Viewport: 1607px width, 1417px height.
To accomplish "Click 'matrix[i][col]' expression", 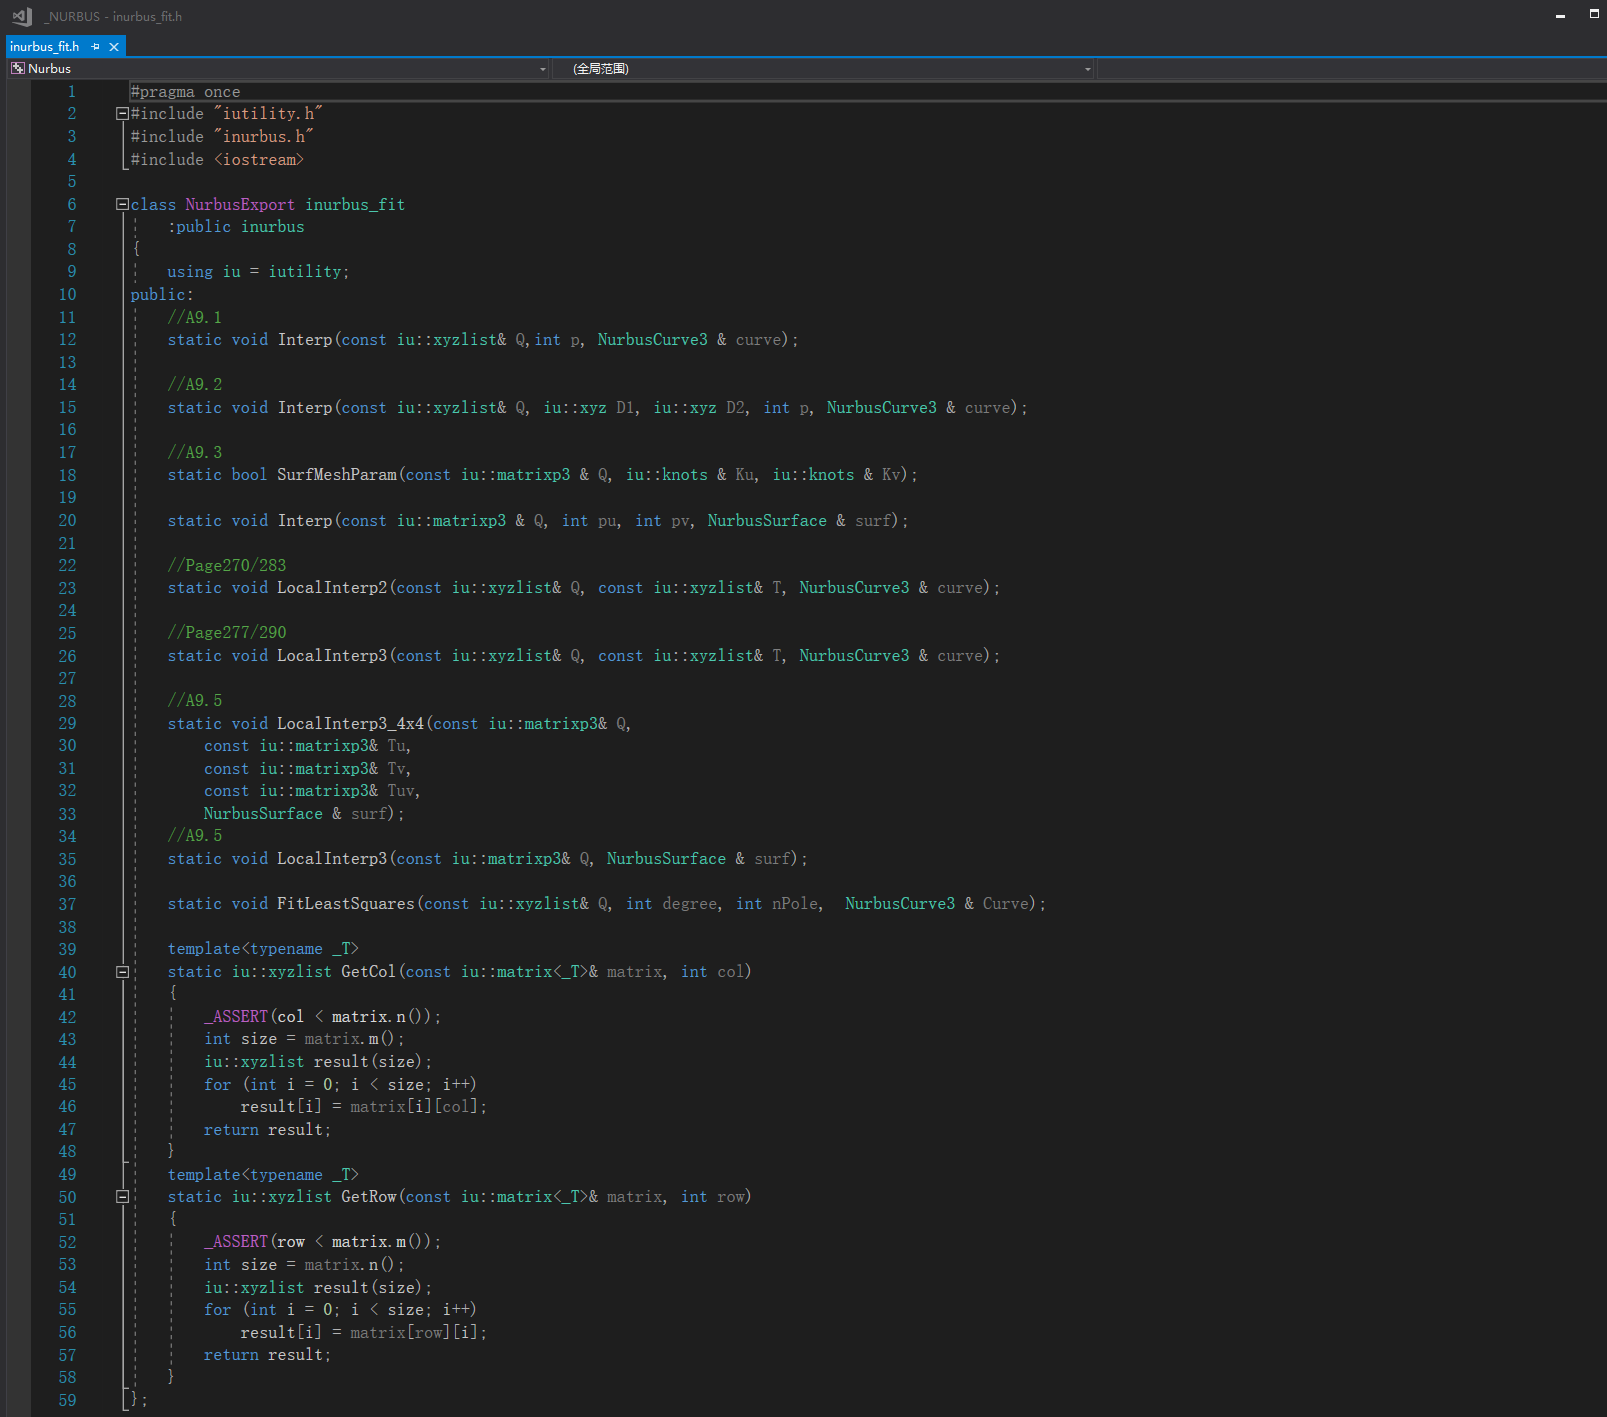I will [x=414, y=1107].
